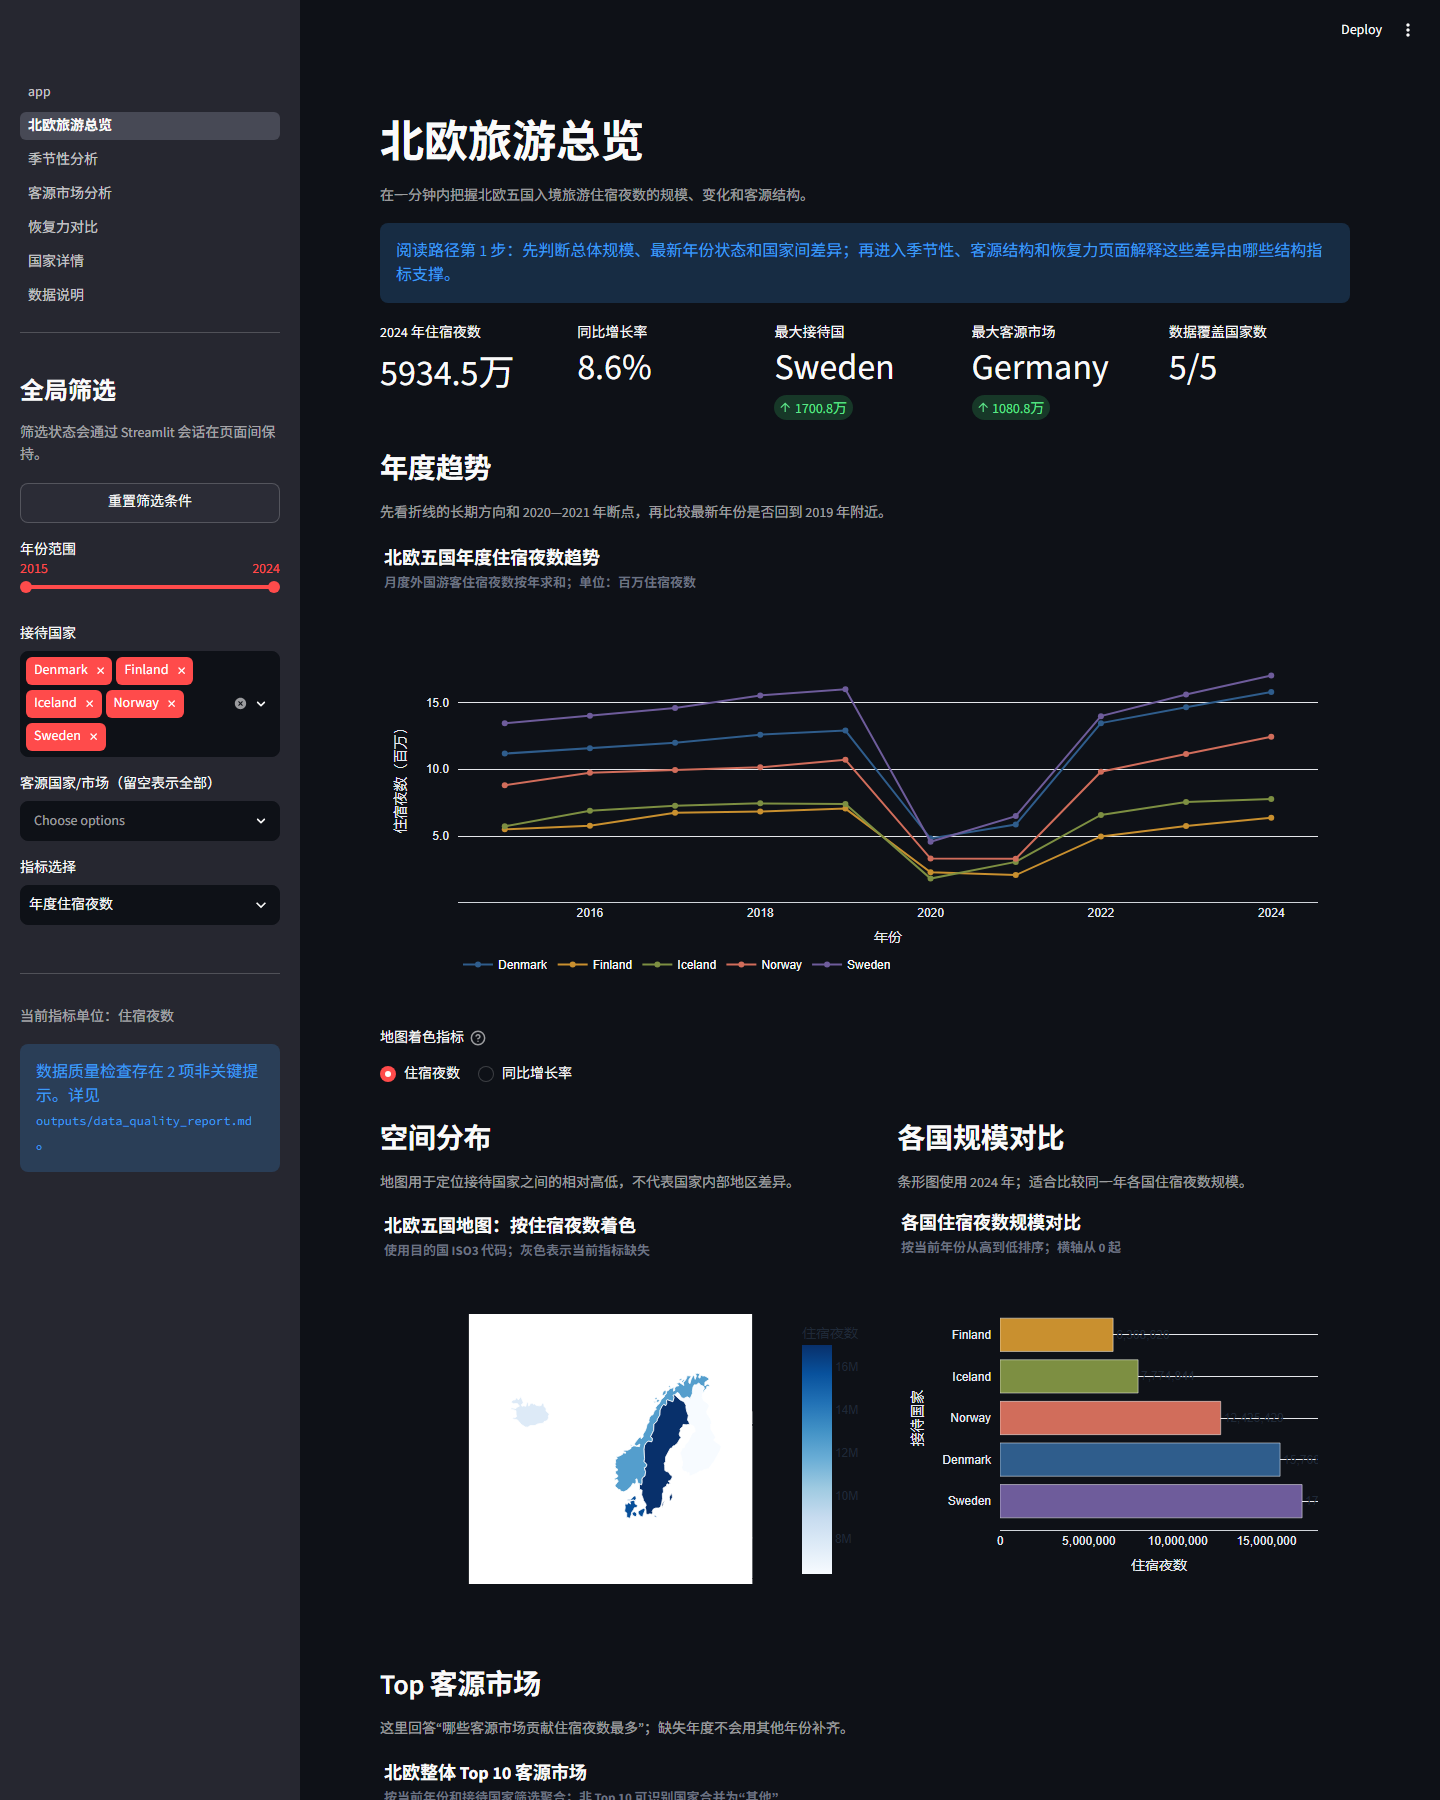
Task: Click the Nordic map thumbnail
Action: pyautogui.click(x=610, y=1449)
